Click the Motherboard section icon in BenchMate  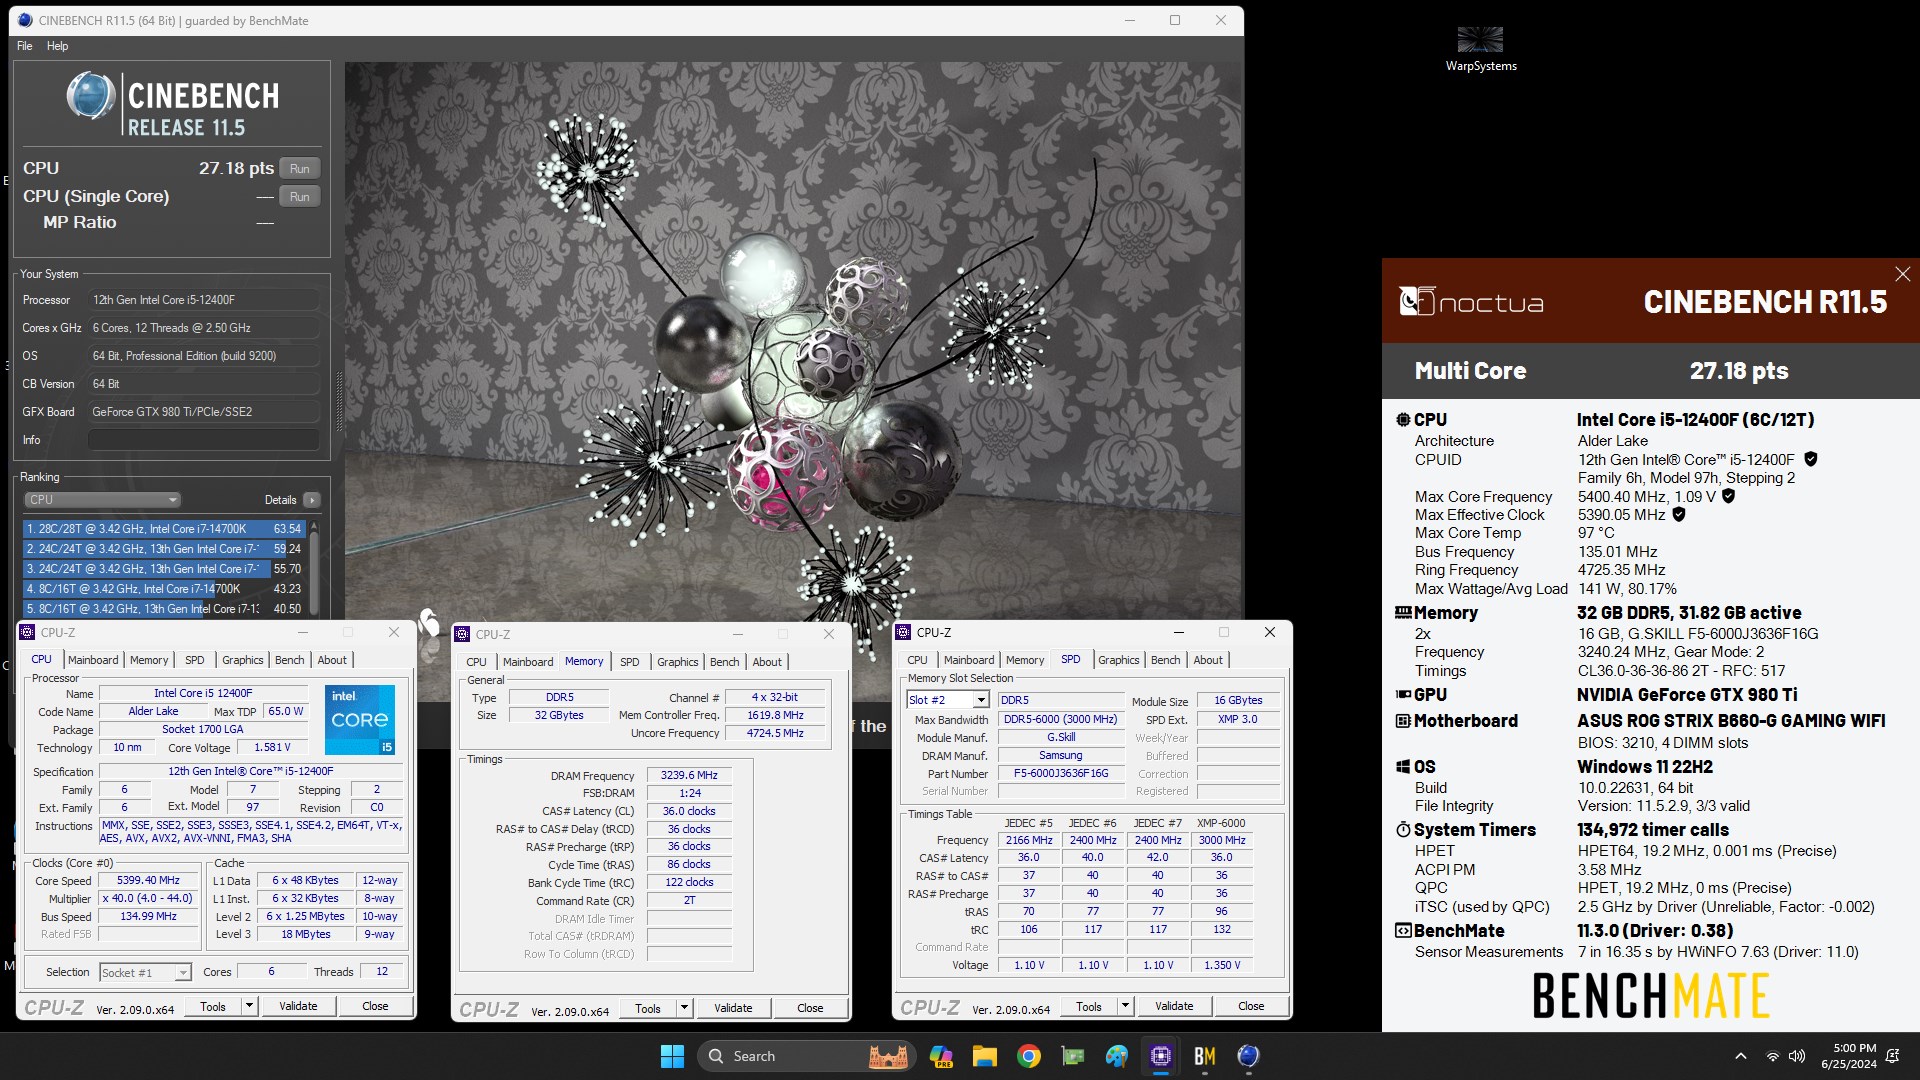tap(1403, 721)
